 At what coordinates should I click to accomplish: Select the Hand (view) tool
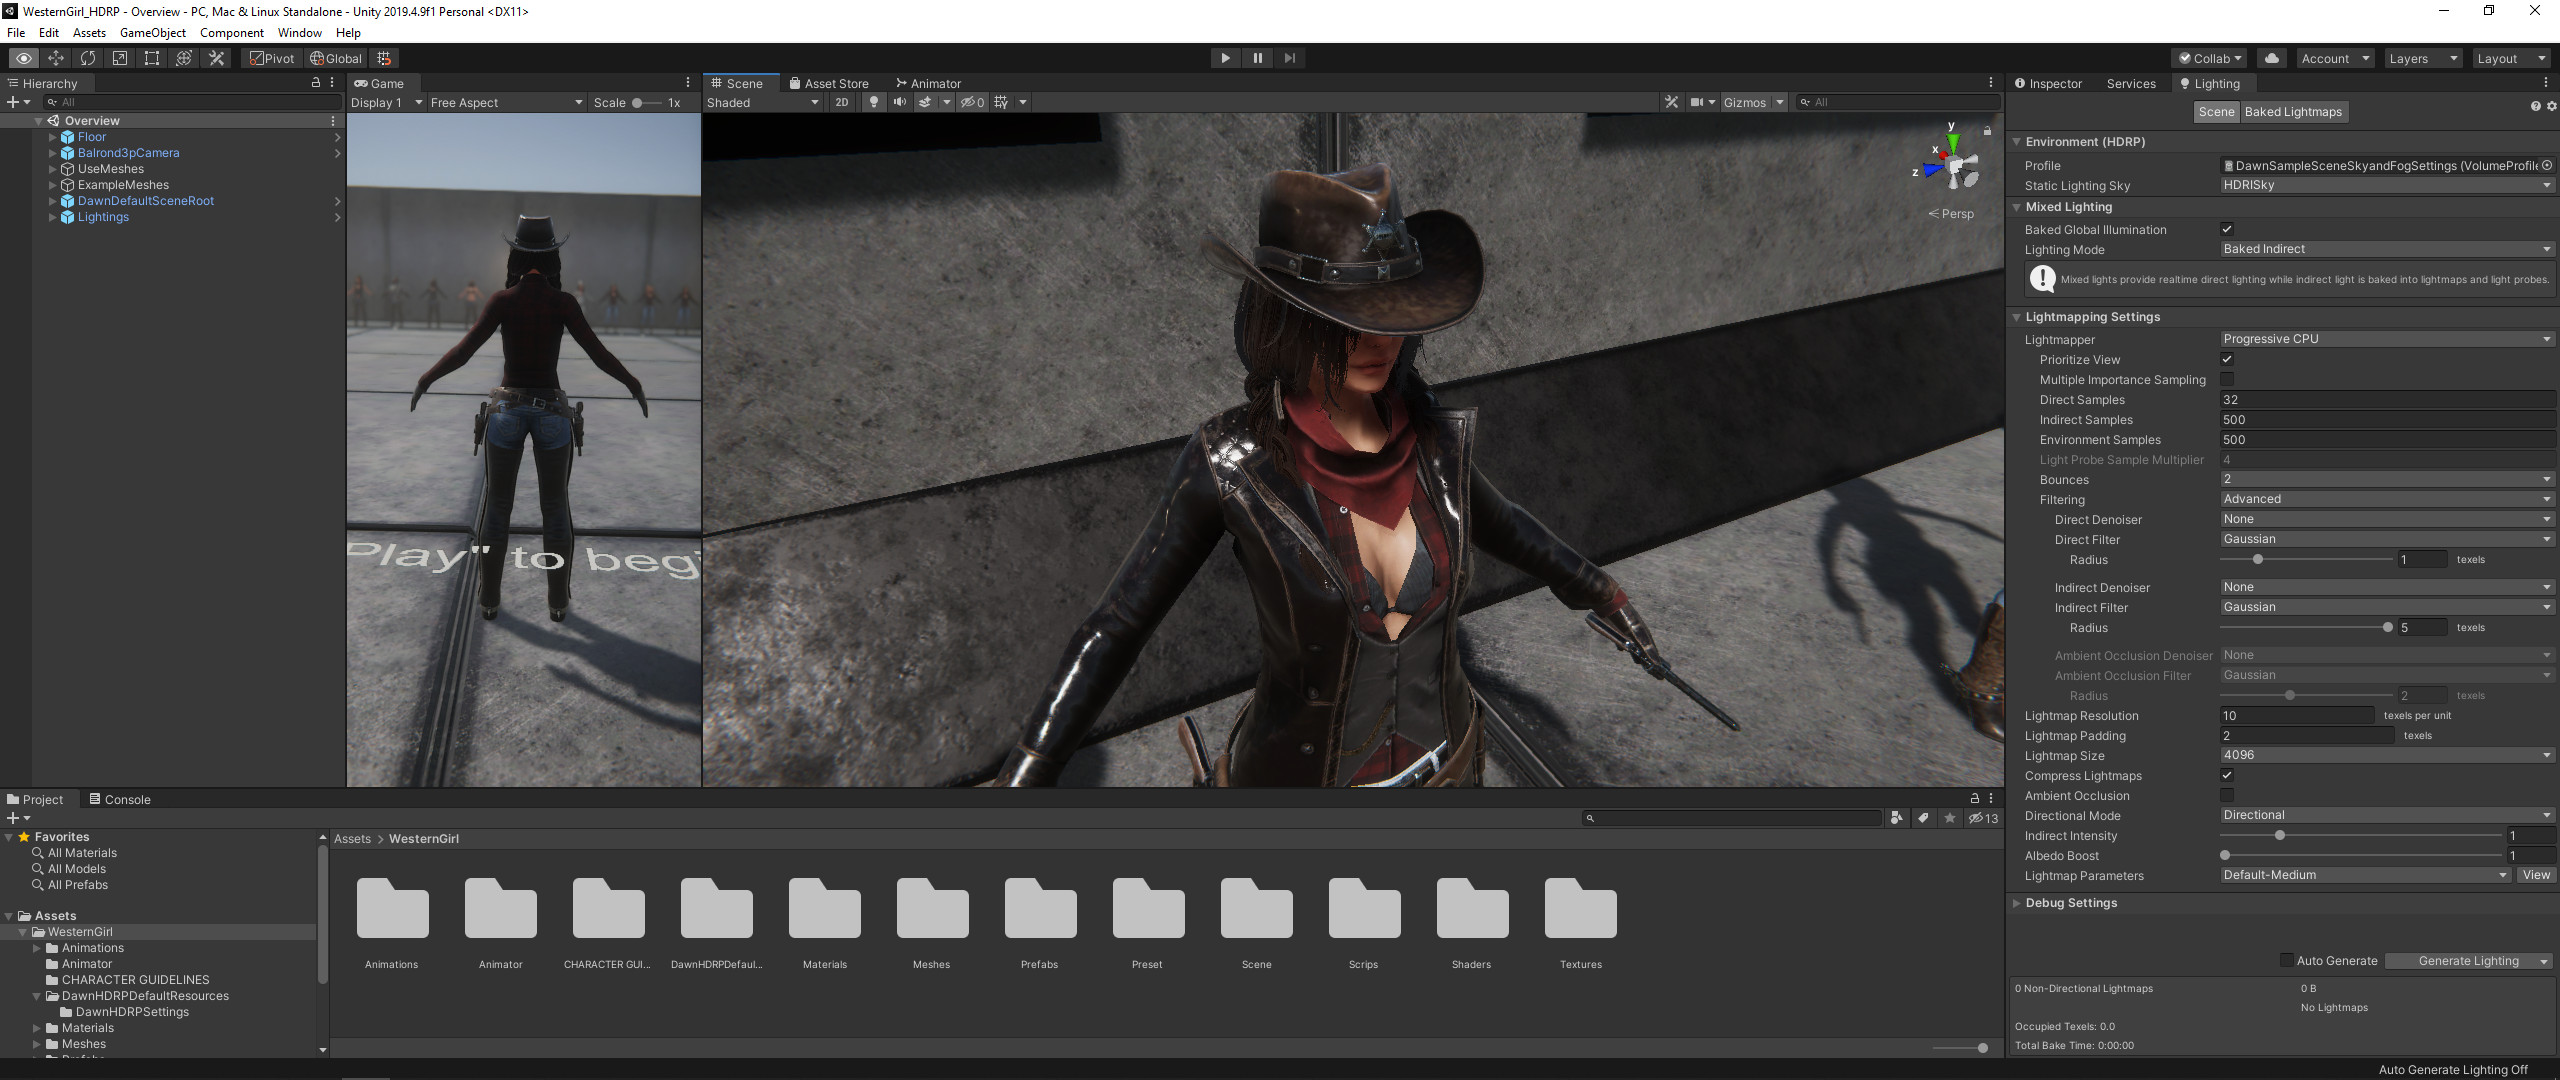tap(24, 58)
